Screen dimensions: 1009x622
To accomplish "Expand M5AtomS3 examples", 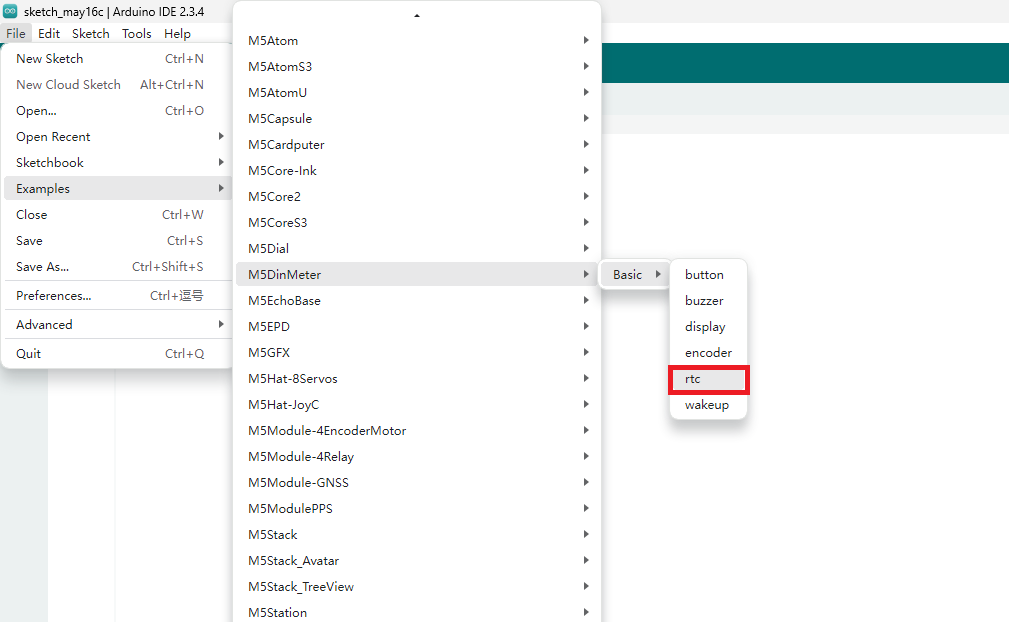I will click(x=417, y=66).
